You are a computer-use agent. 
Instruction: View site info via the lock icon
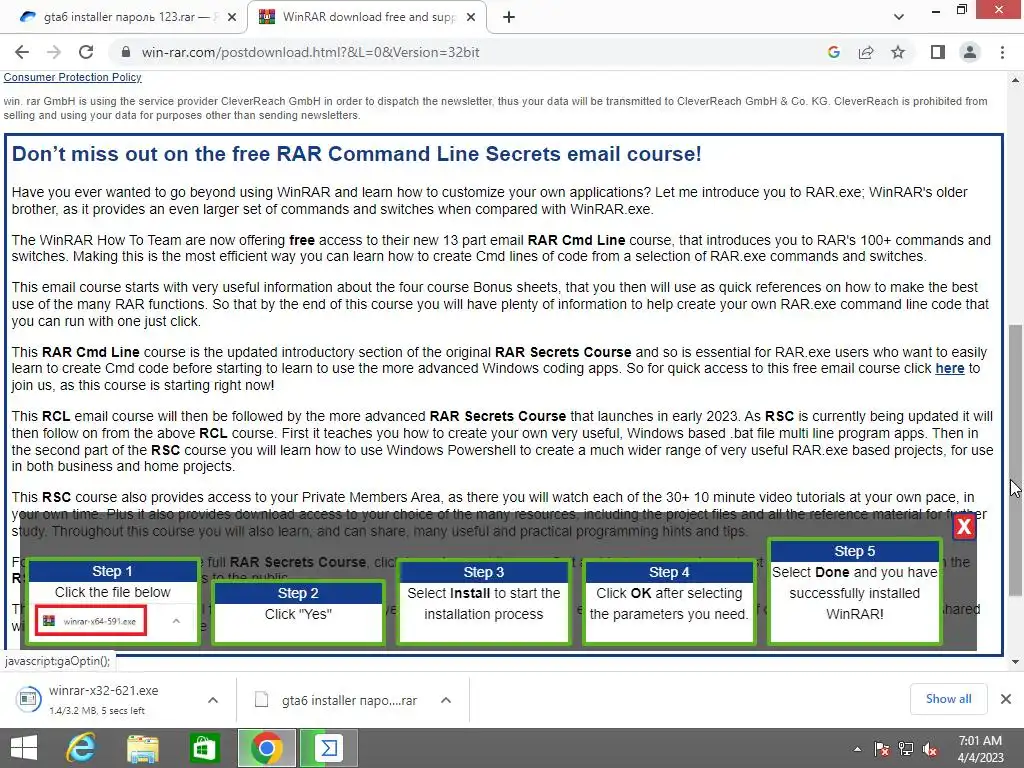click(x=126, y=52)
